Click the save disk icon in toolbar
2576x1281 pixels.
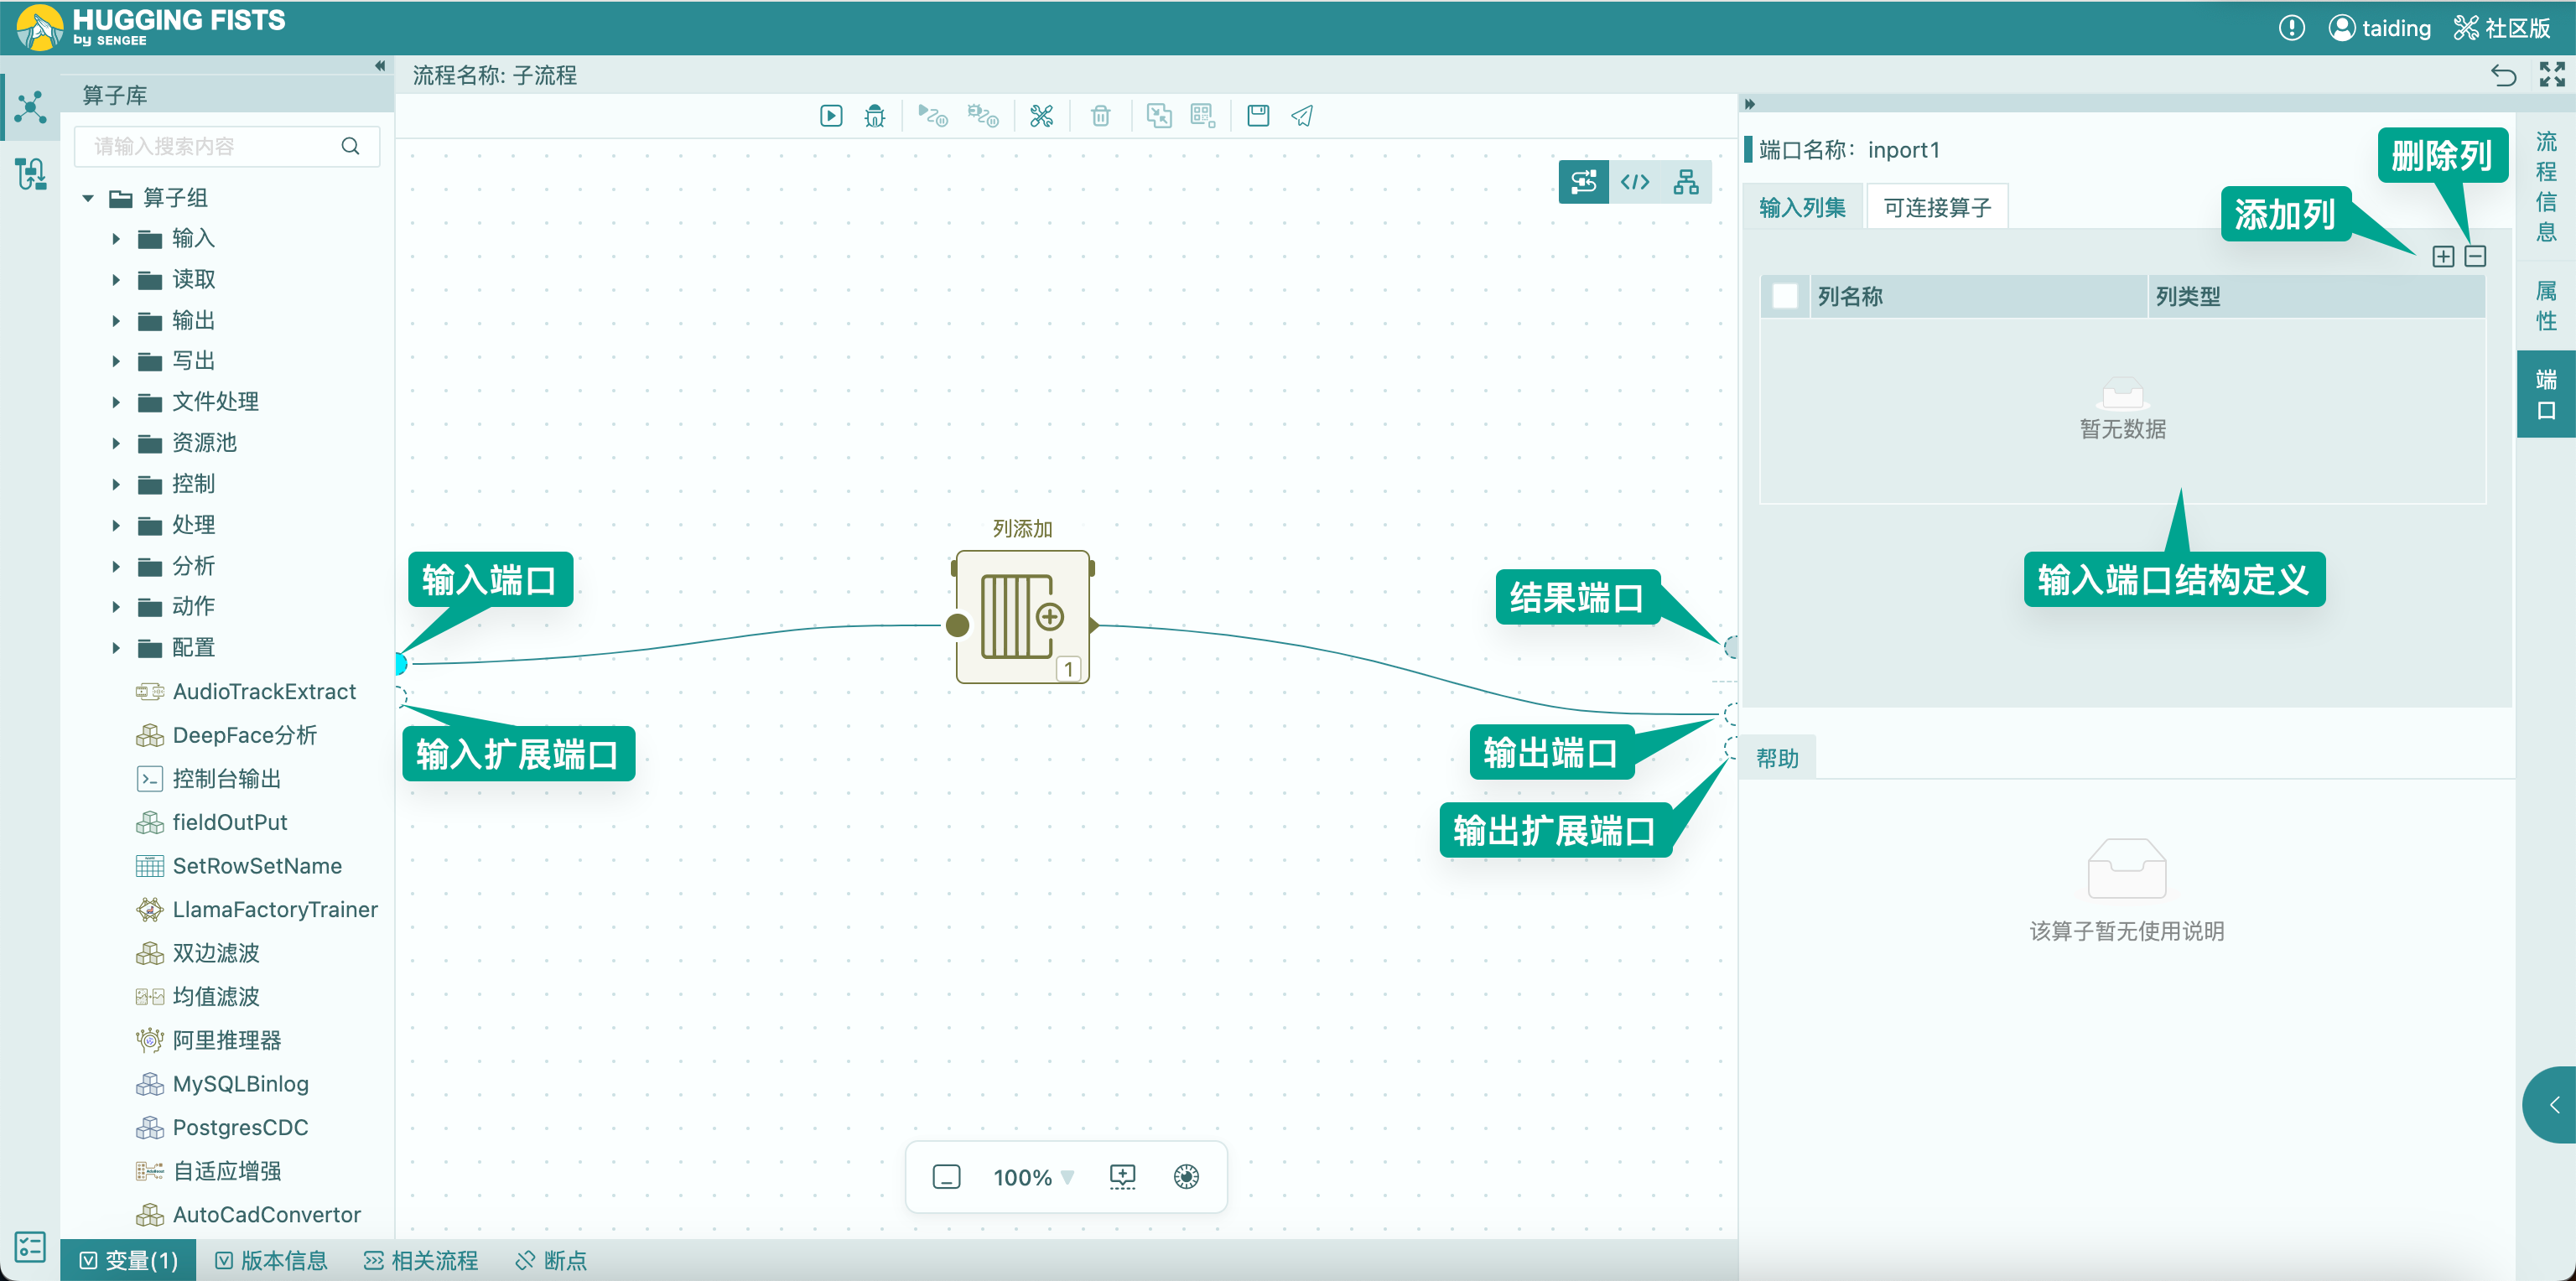point(1258,116)
